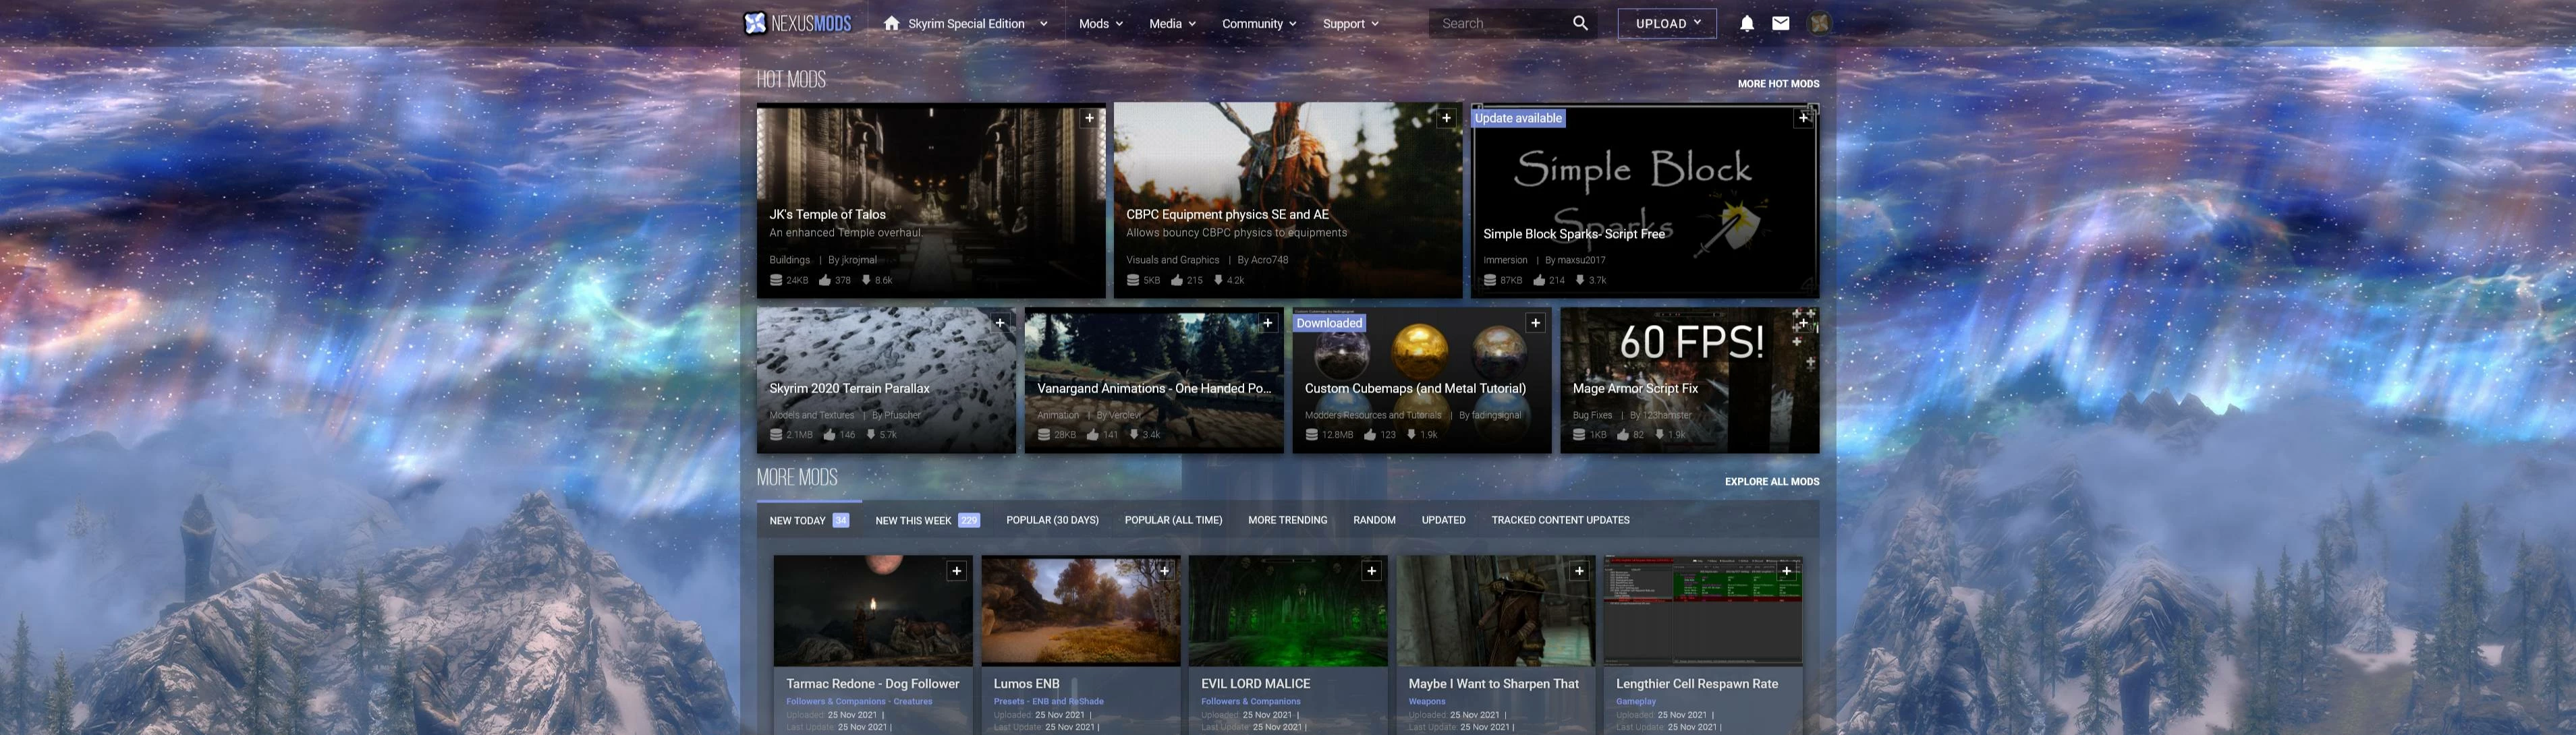Screen dimensions: 2576x735
Task: Open the messages envelope icon
Action: point(1780,23)
